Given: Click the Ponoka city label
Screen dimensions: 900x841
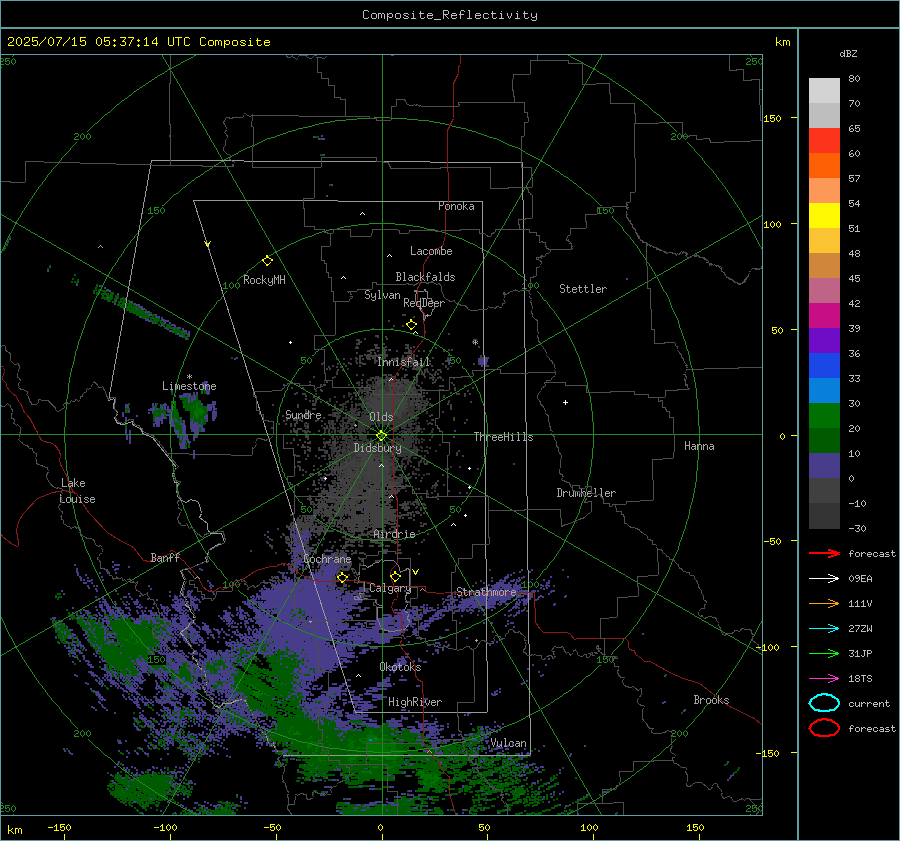Looking at the screenshot, I should (x=456, y=206).
